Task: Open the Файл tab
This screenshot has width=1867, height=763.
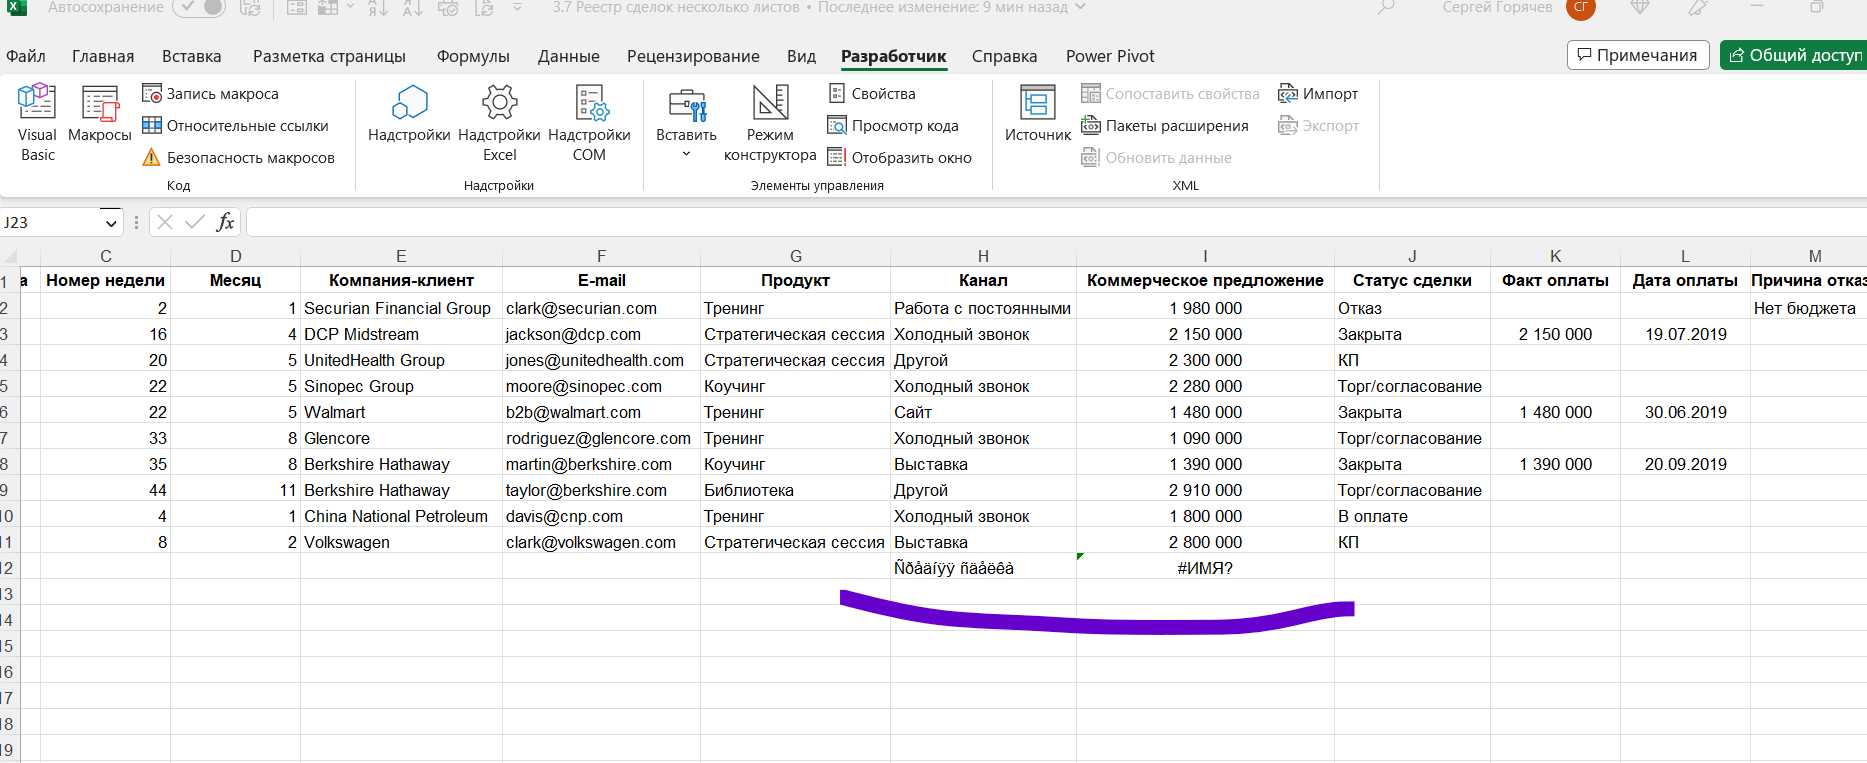Action: [26, 56]
